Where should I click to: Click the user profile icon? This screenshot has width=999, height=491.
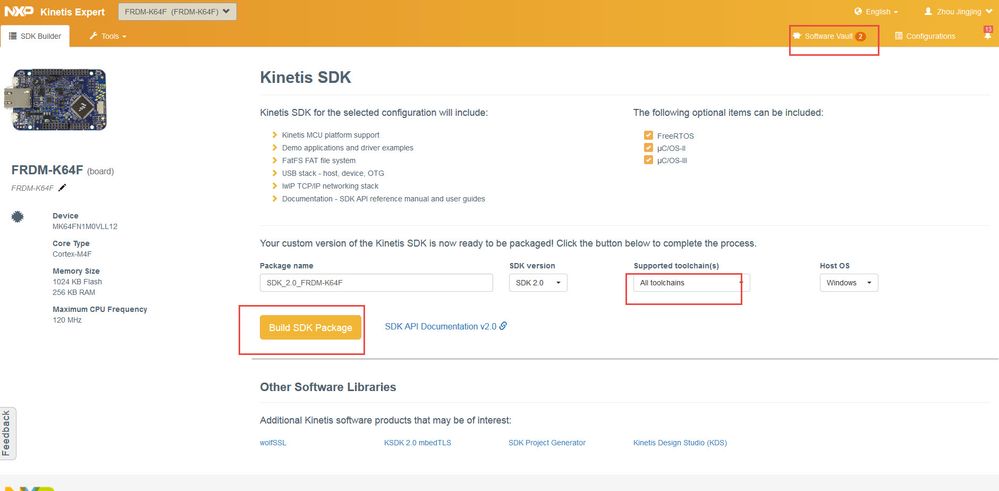point(927,12)
